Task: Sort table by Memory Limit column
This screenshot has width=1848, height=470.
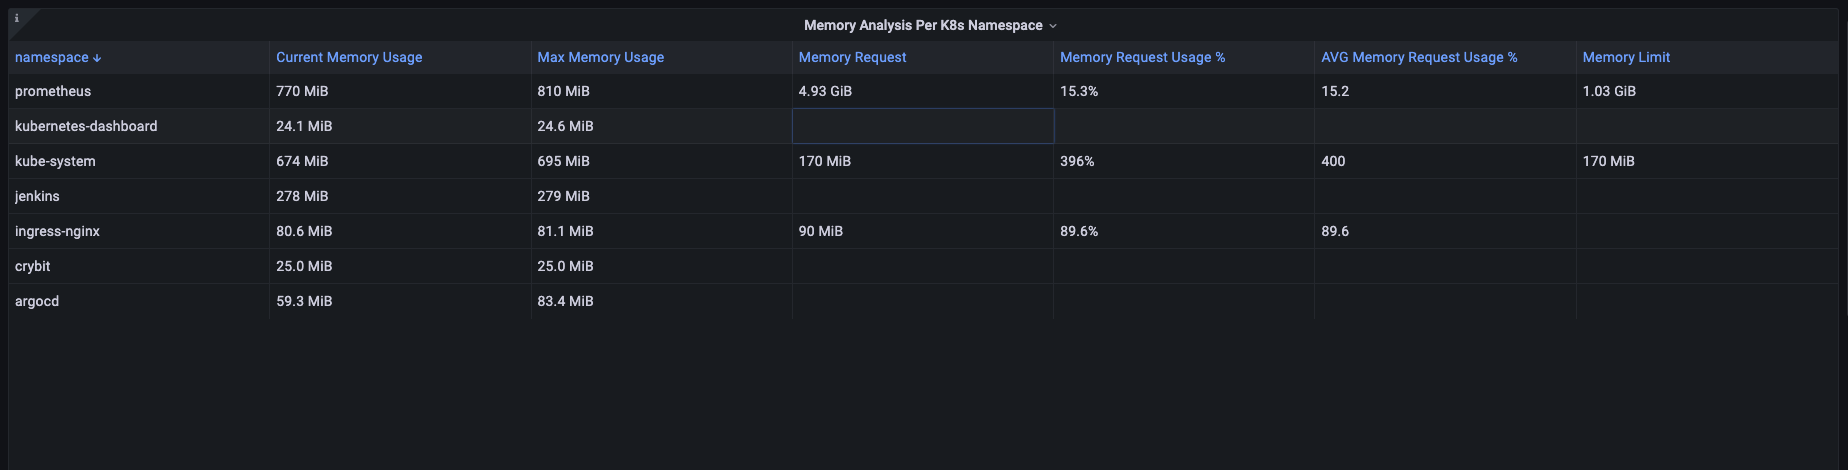Action: [1625, 57]
